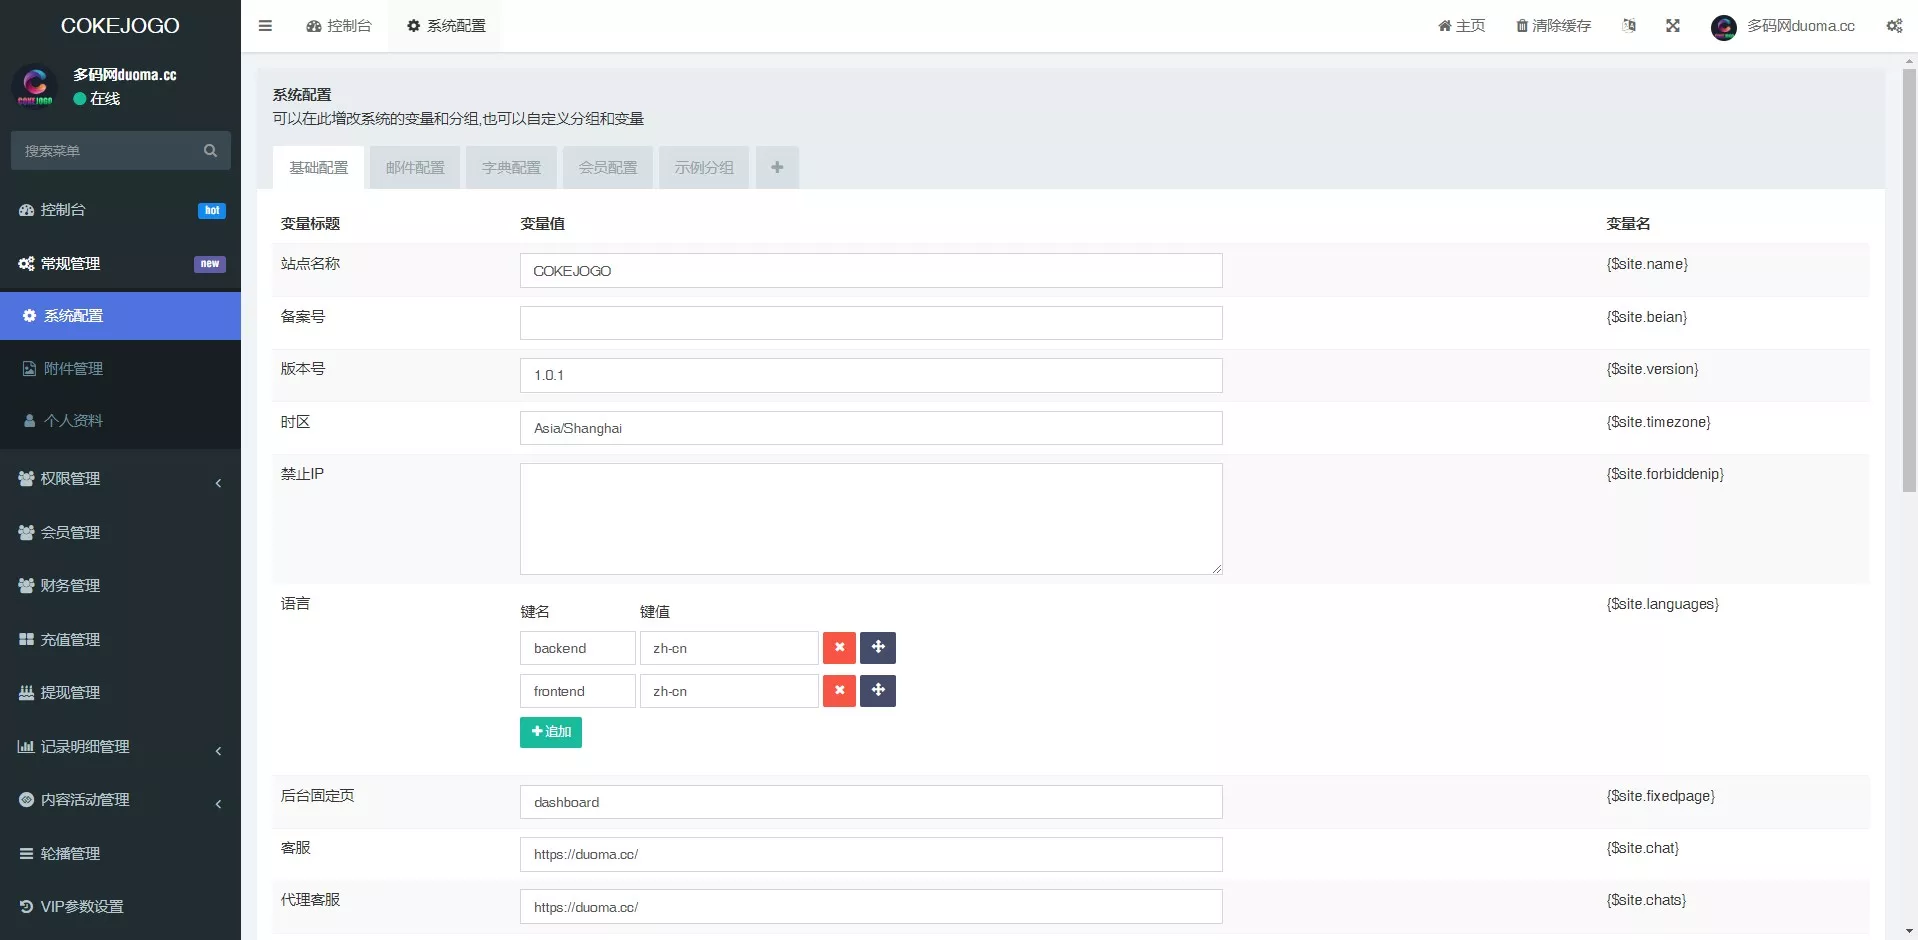Open fullscreen with the expand icon
The width and height of the screenshot is (1918, 940).
point(1673,25)
